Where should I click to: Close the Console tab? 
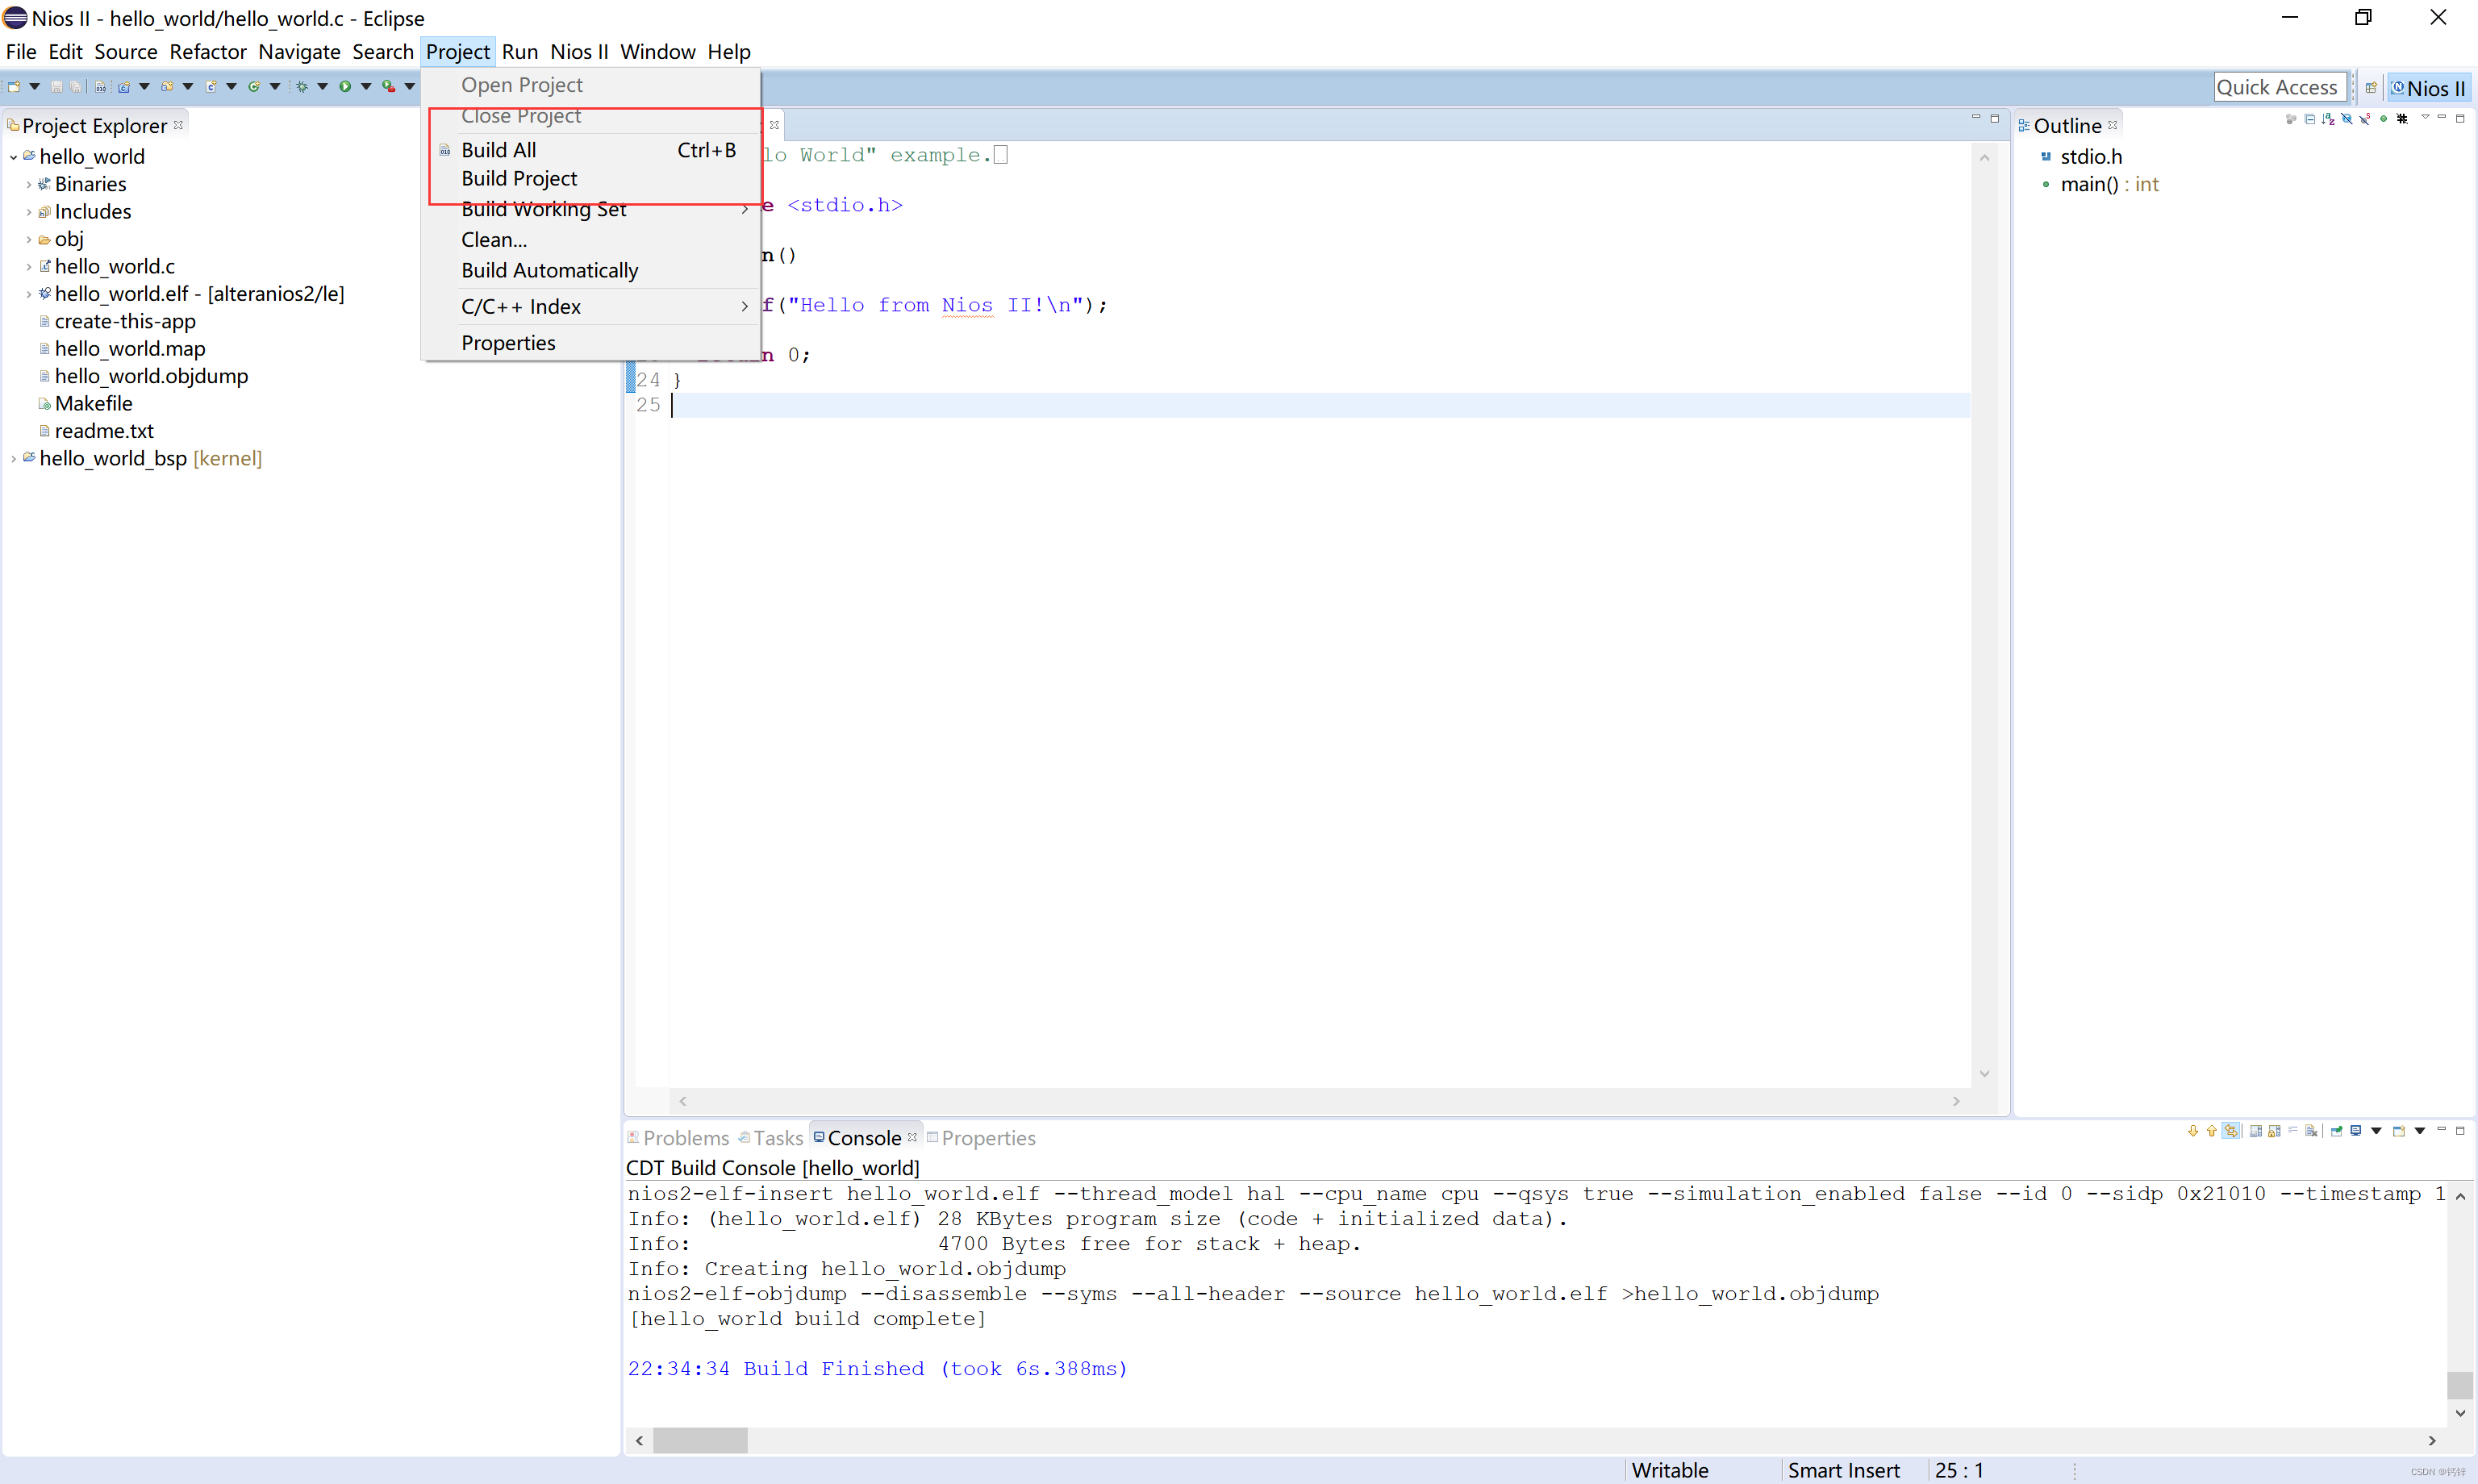point(912,1137)
